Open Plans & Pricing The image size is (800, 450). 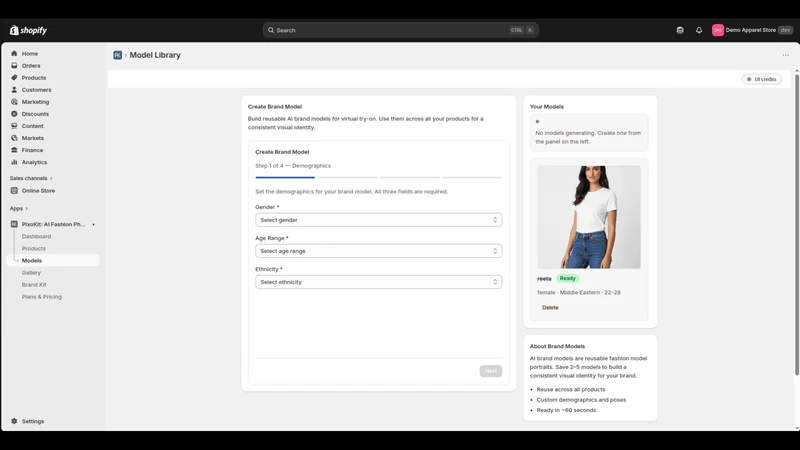[x=42, y=296]
